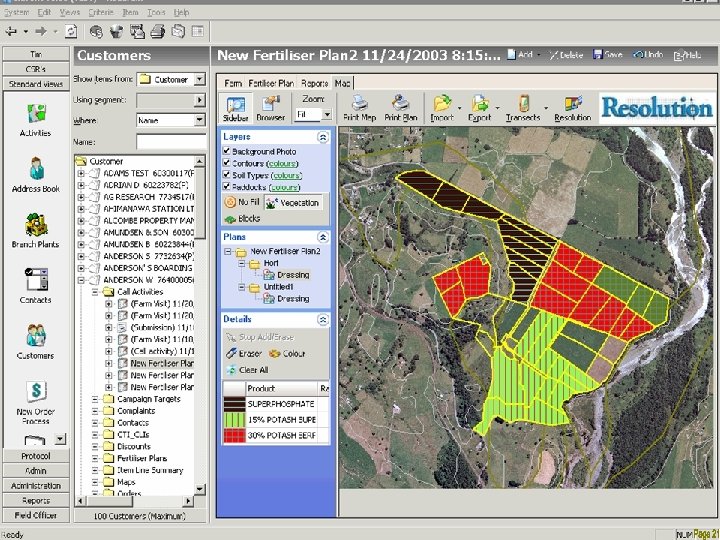Open the Resolution toolbar icon

[572, 106]
